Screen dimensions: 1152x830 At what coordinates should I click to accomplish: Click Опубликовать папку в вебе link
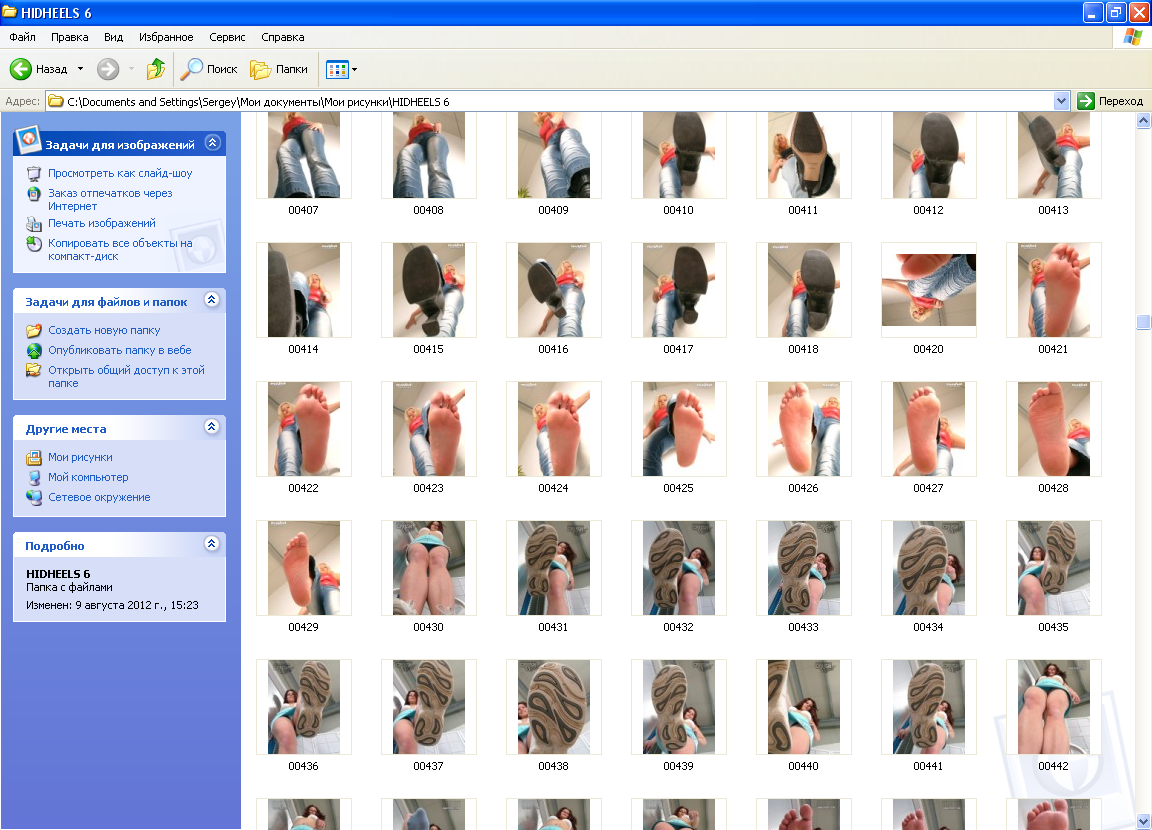(x=120, y=350)
